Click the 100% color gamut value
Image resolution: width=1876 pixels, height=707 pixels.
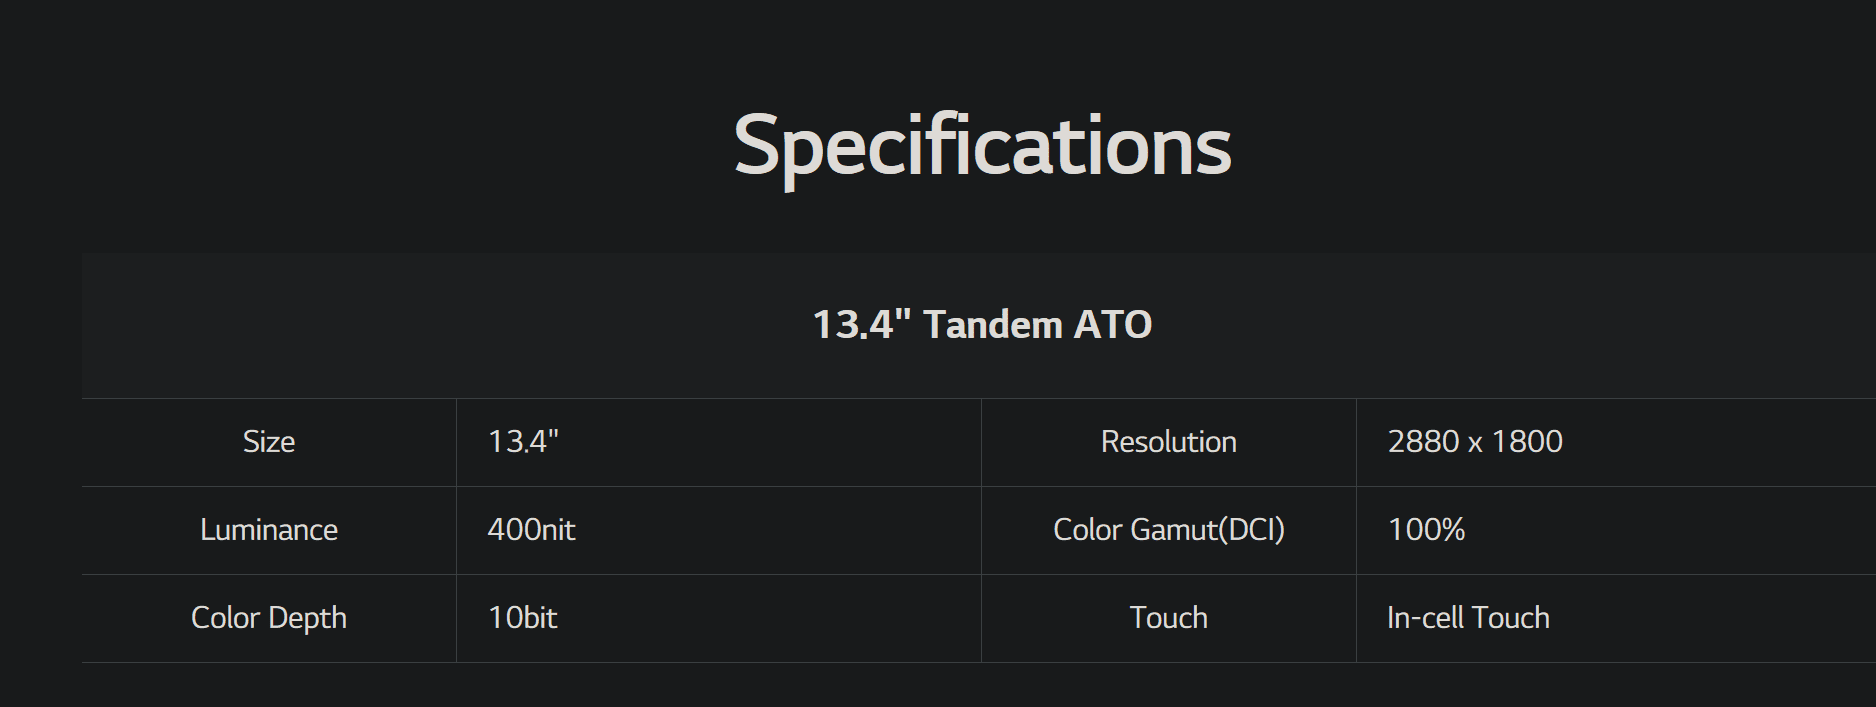click(1426, 530)
